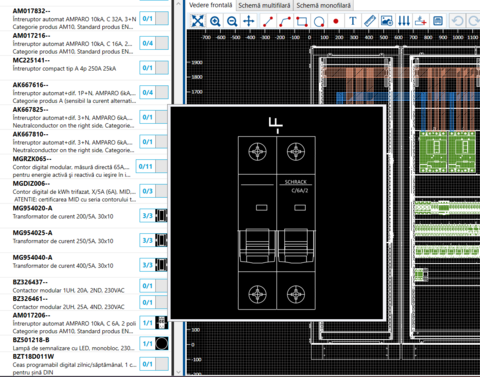Click the AM017206 breaker thumbnail
Image resolution: width=480 pixels, height=377 pixels.
[161, 323]
